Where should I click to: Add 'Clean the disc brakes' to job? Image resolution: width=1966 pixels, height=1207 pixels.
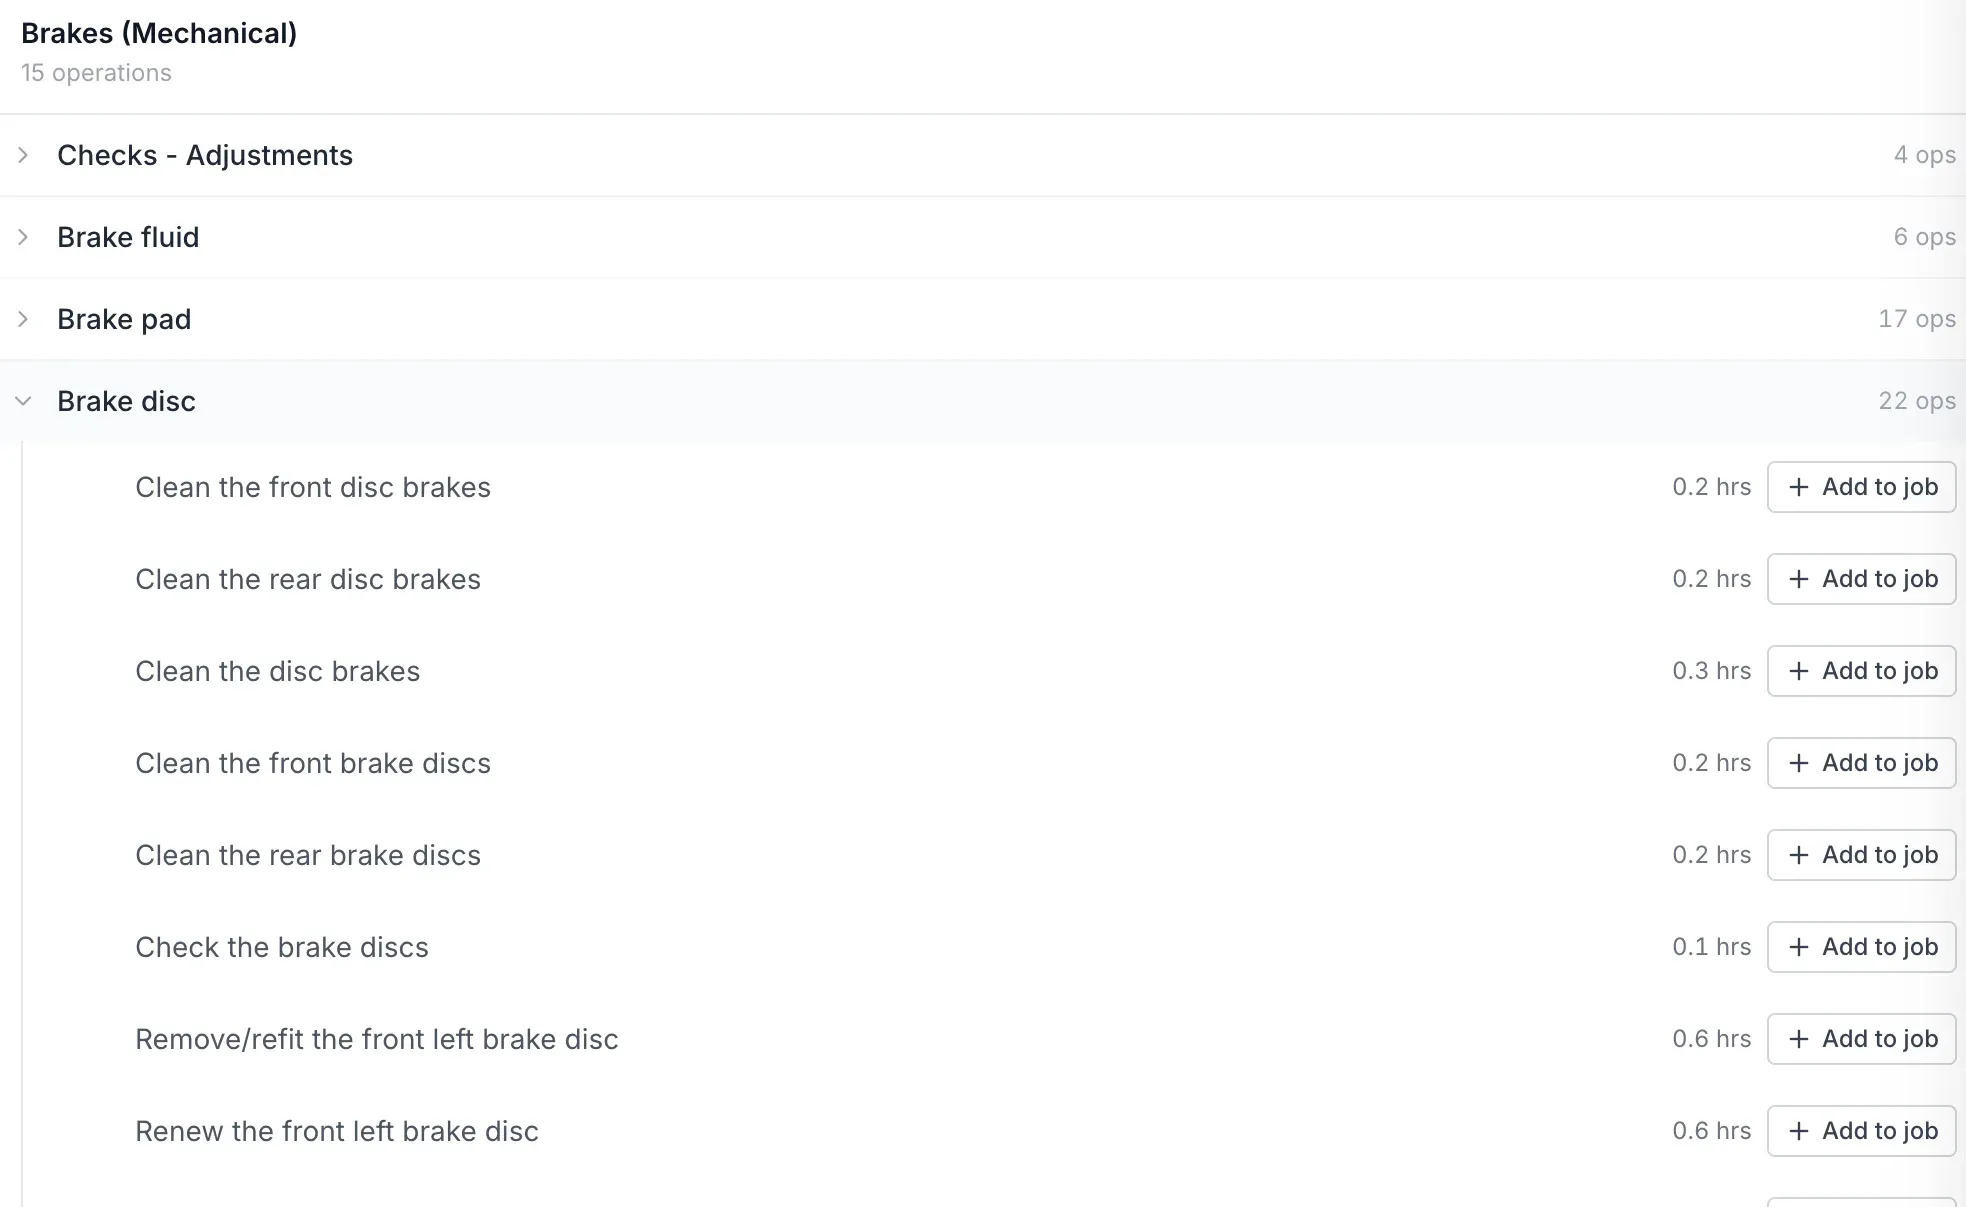[1861, 671]
